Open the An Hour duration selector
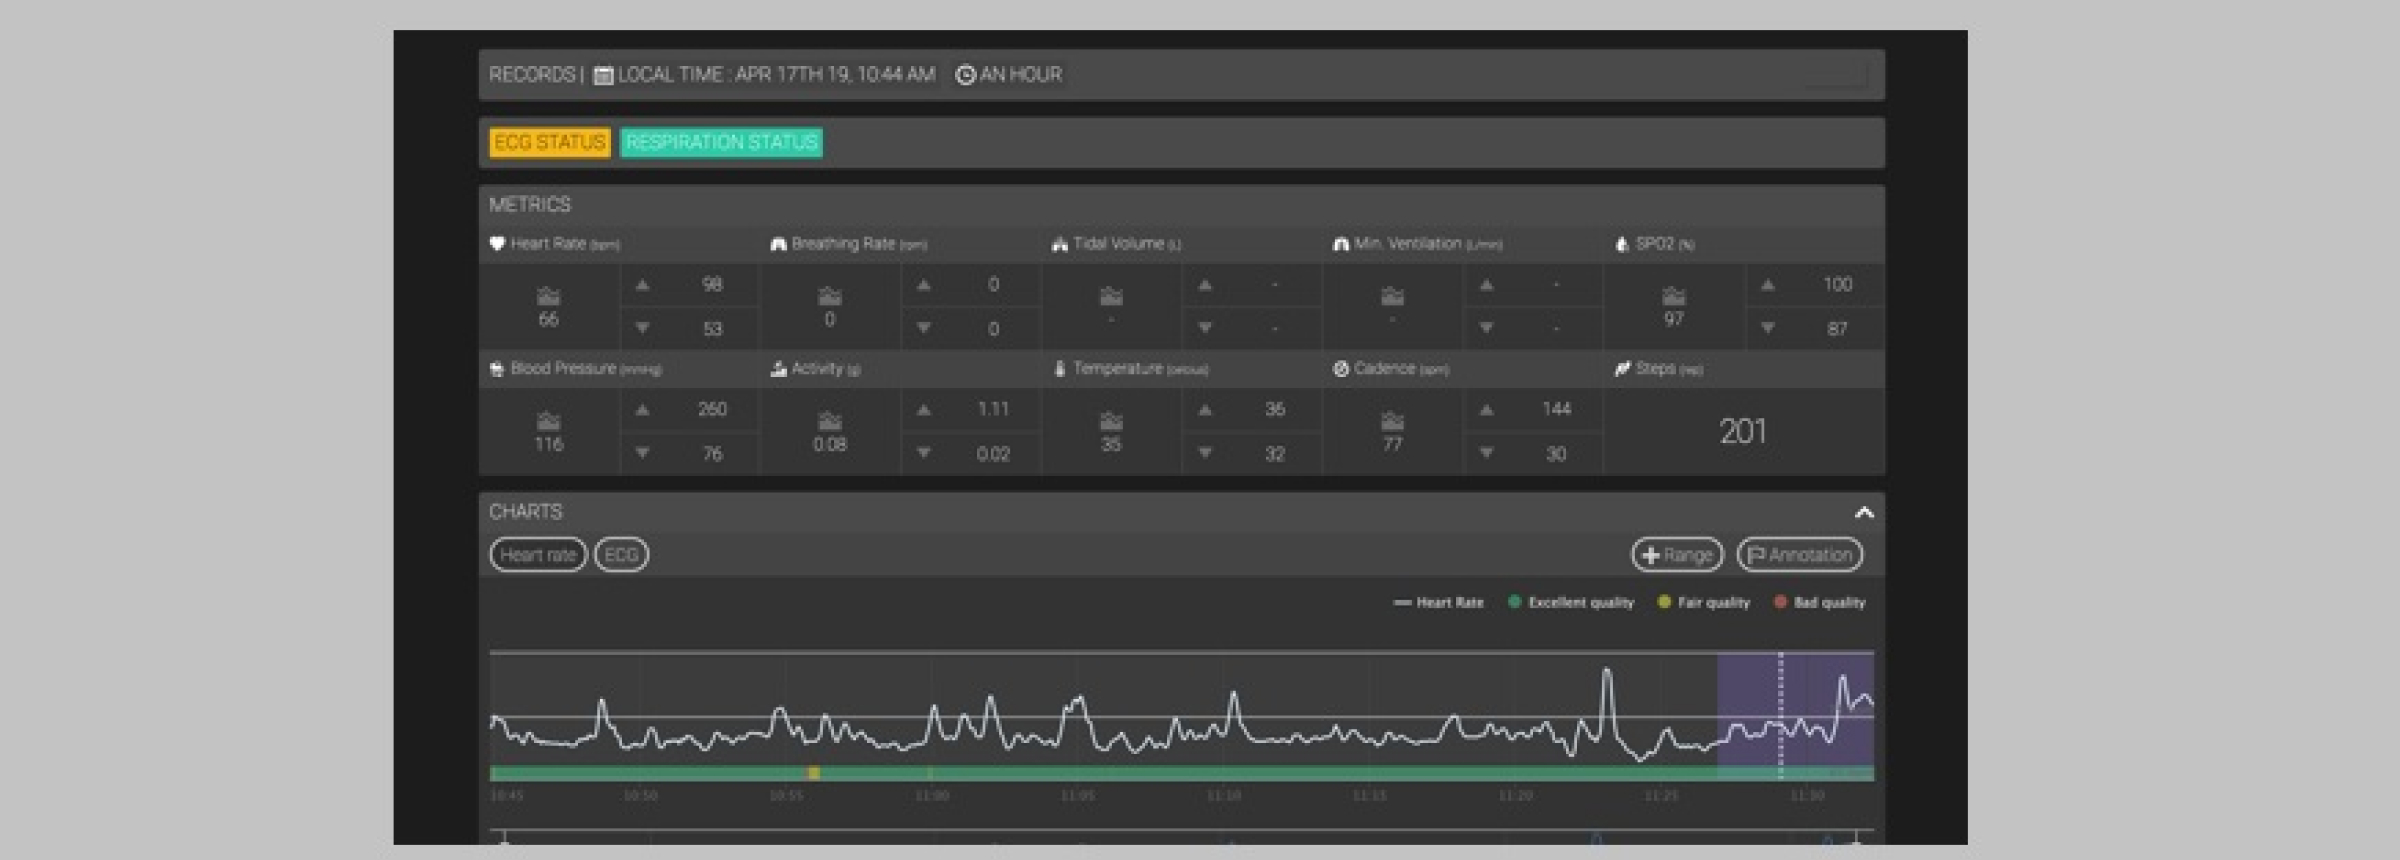The image size is (2400, 860). point(1009,75)
